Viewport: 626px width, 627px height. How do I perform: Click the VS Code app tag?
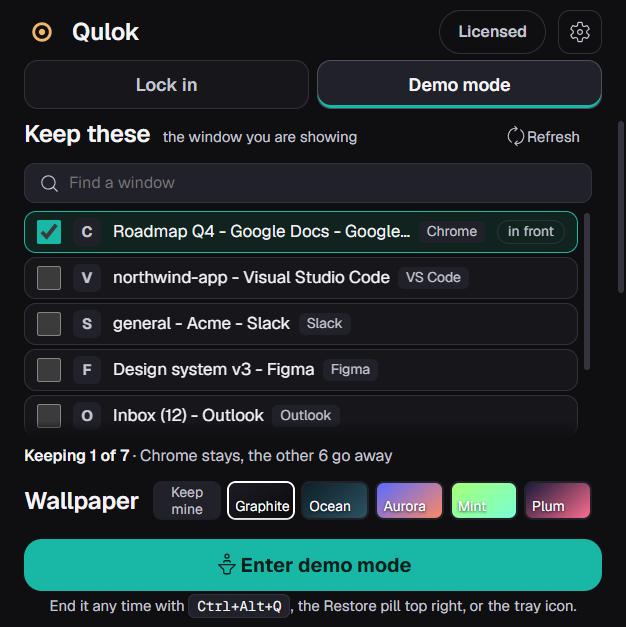(x=433, y=278)
